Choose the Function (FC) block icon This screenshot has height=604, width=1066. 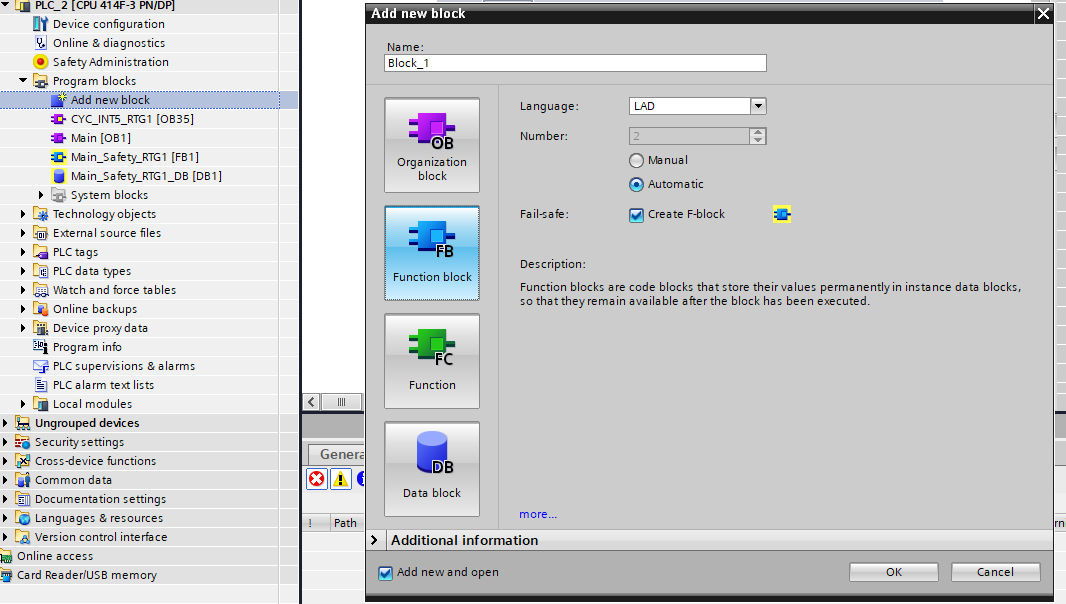click(432, 360)
